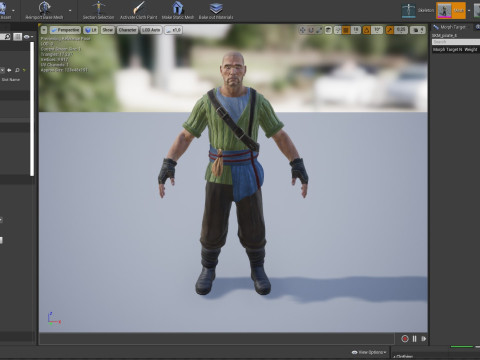The width and height of the screenshot is (480, 360).
Task: Toggle surface snapping icon
Action: click(x=337, y=30)
